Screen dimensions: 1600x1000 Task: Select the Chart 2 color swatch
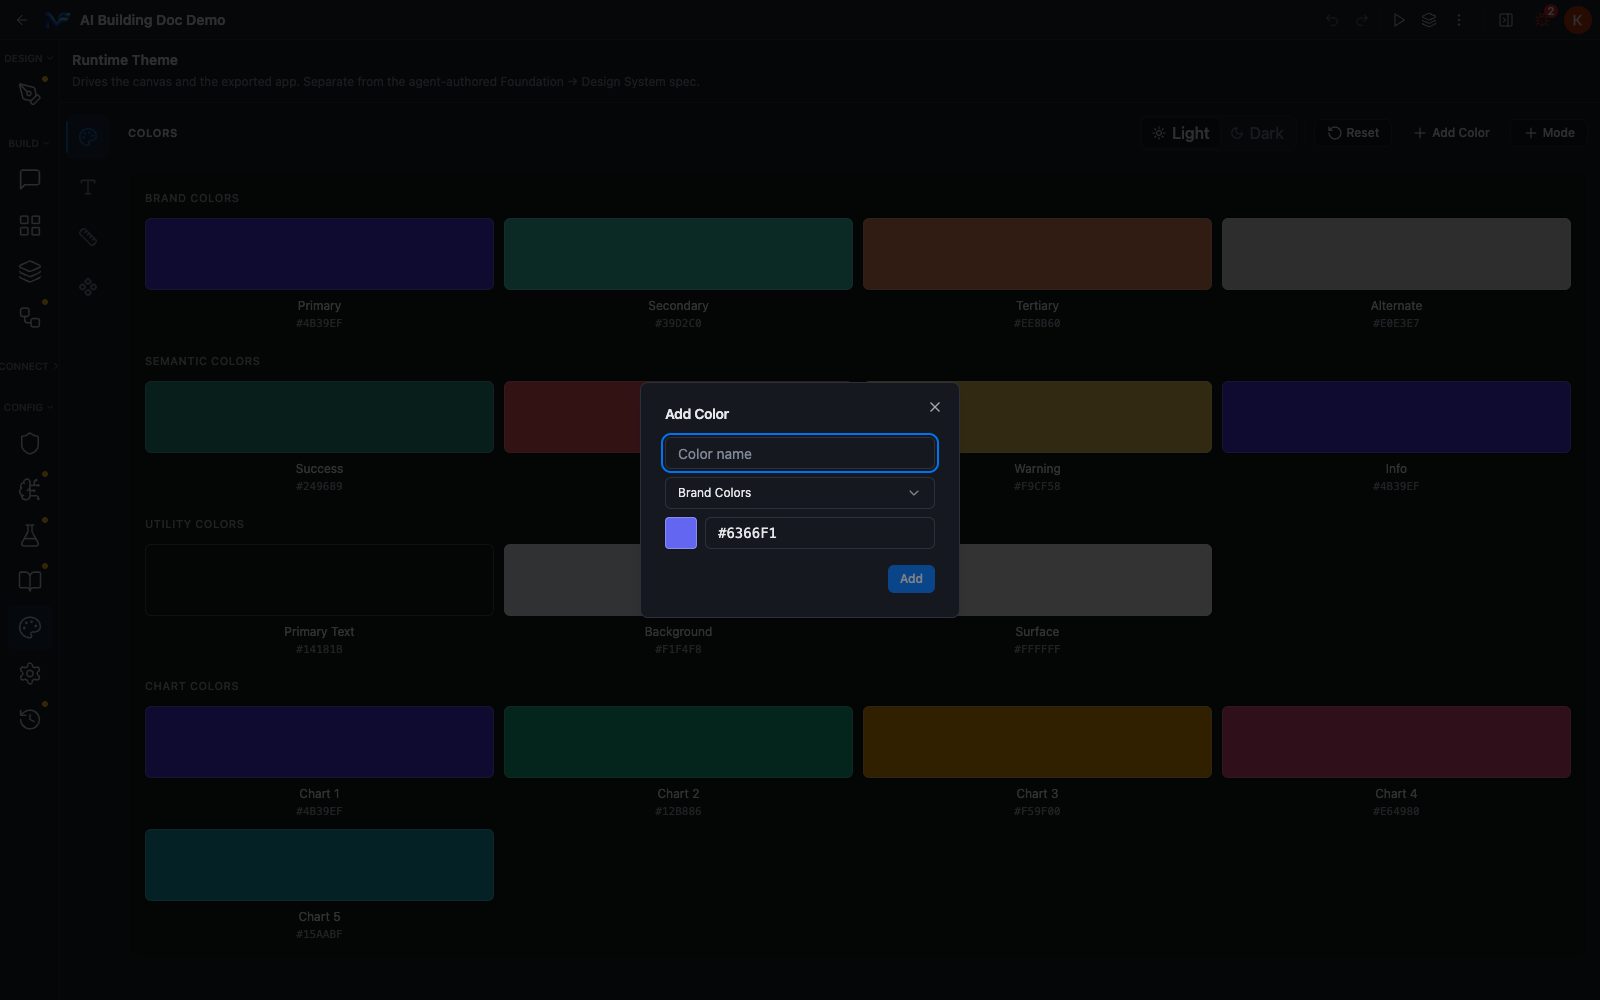coord(678,742)
